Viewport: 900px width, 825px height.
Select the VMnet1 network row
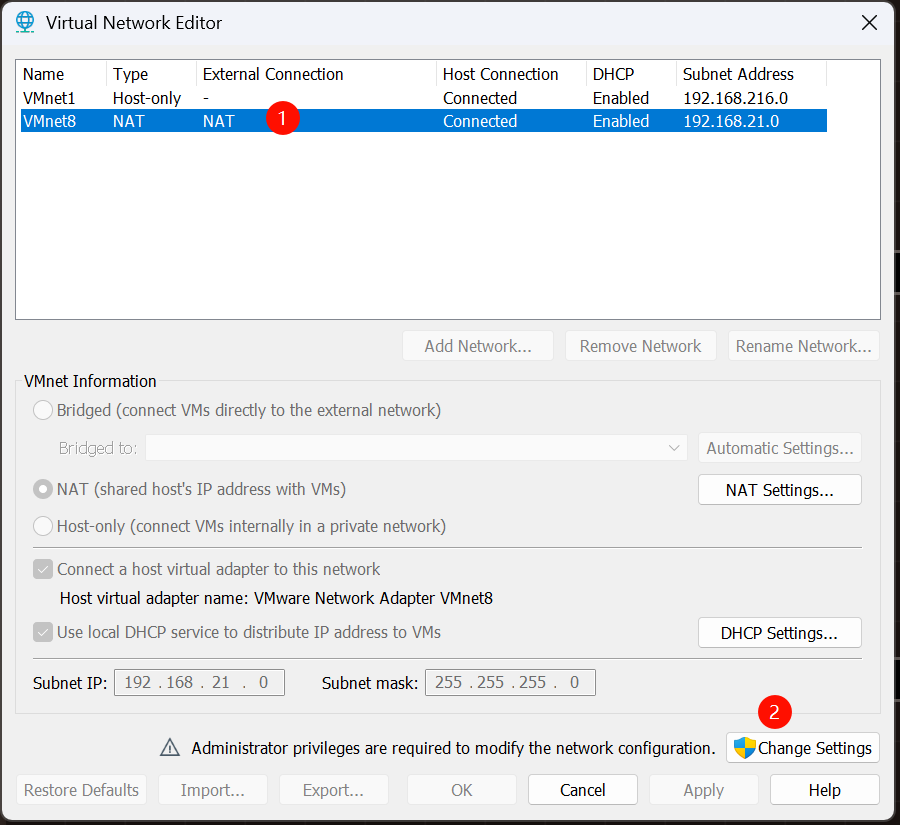(424, 98)
